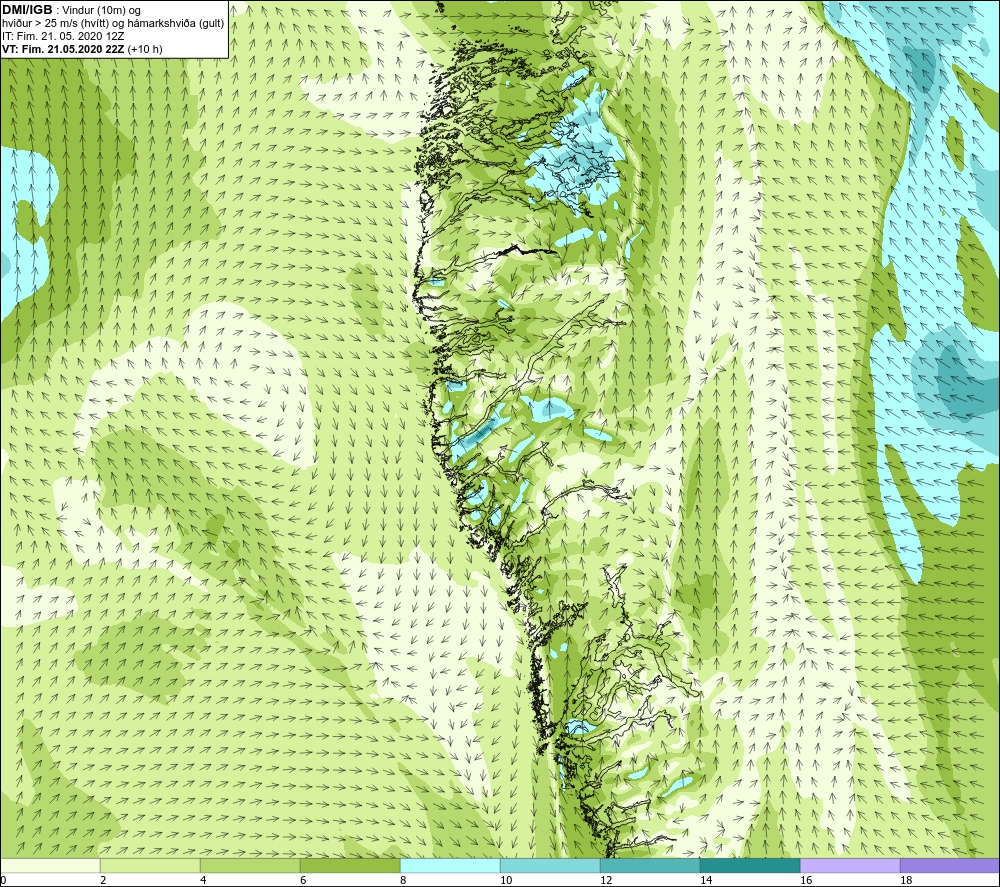The image size is (1000, 887).
Task: Click the legend scale label "0"
Action: click(x=3, y=880)
